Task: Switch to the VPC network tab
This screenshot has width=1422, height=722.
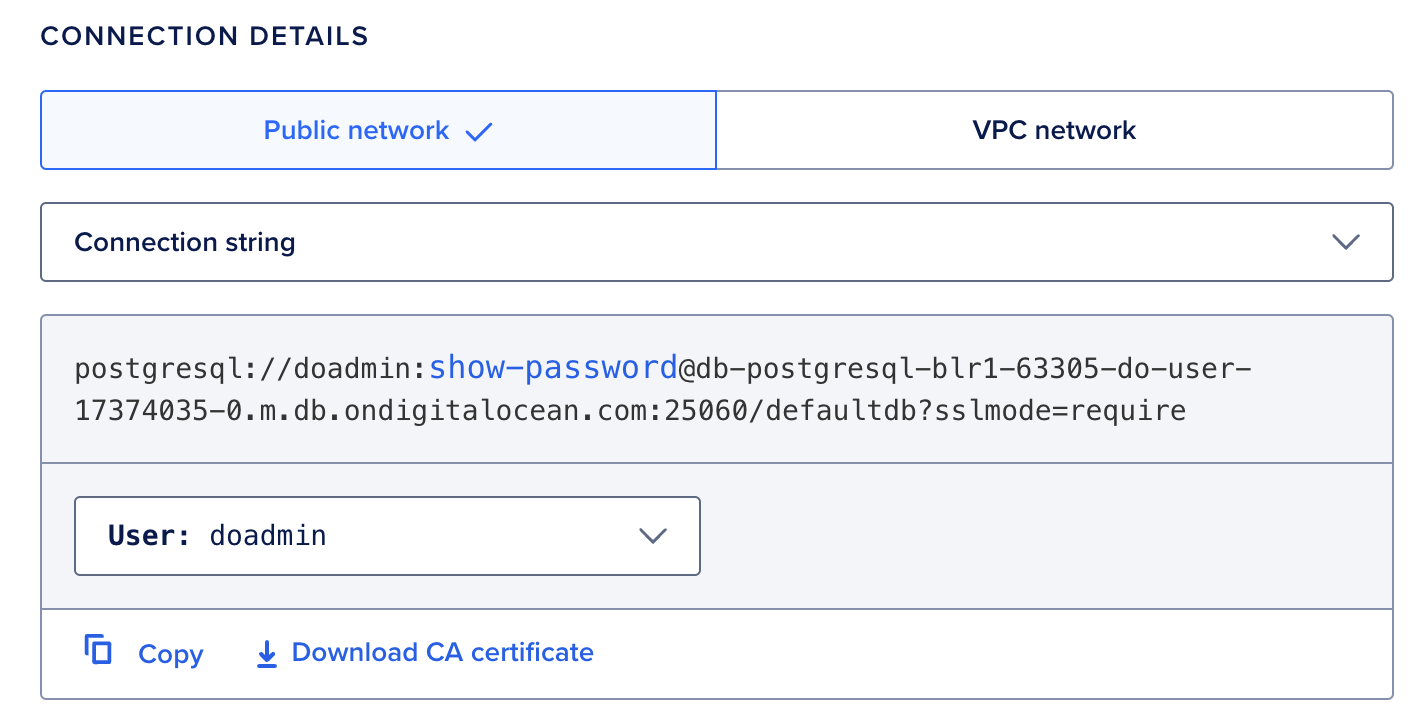Action: [1053, 130]
